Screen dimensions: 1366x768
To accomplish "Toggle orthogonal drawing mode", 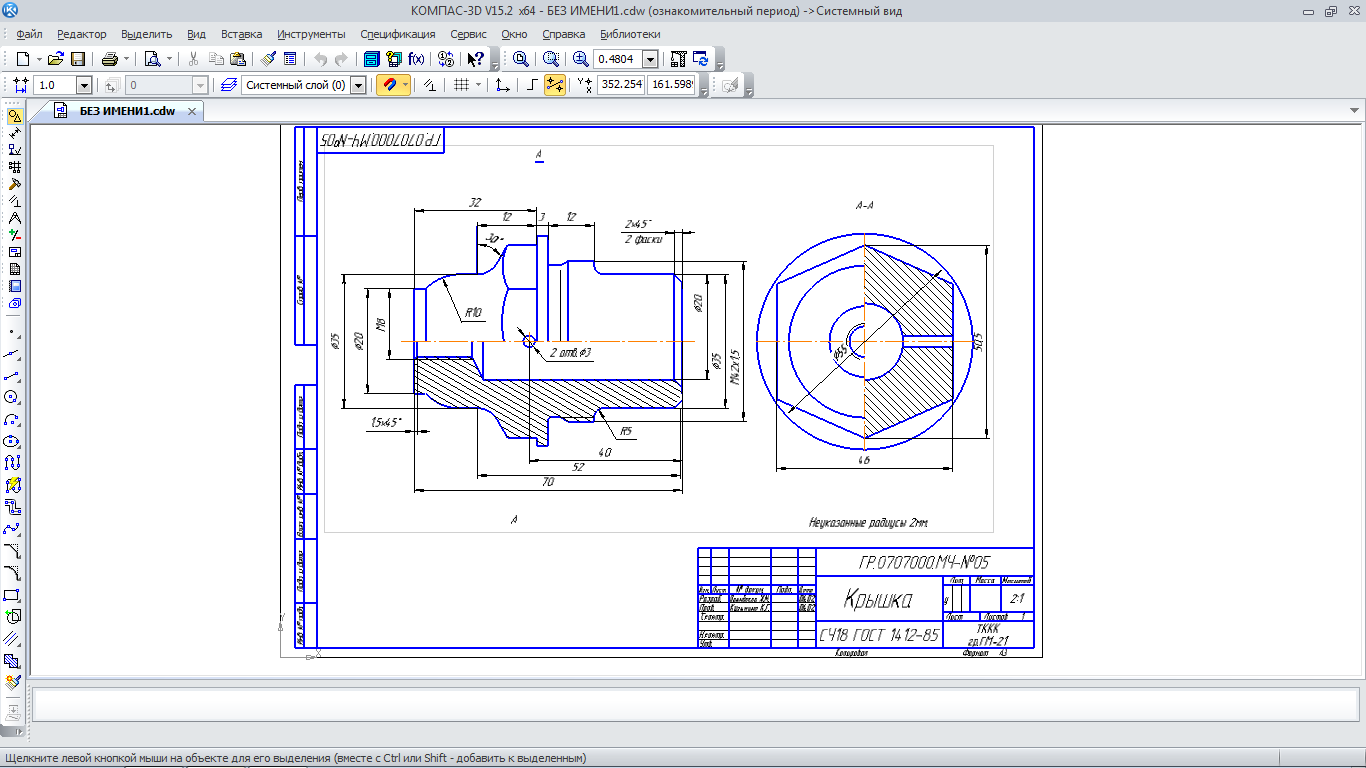I will click(532, 86).
